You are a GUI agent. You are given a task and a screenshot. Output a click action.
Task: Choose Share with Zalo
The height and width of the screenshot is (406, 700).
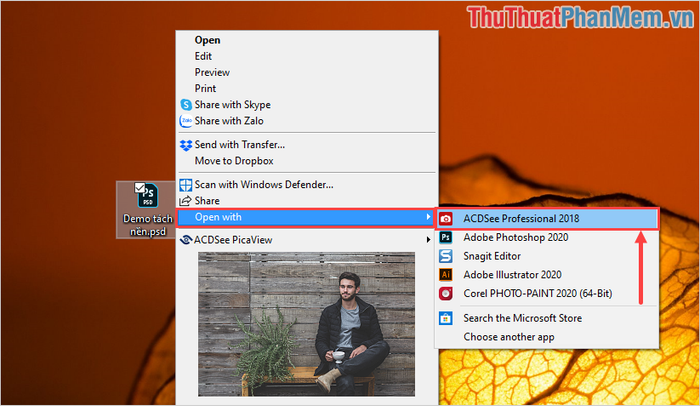tap(307, 121)
